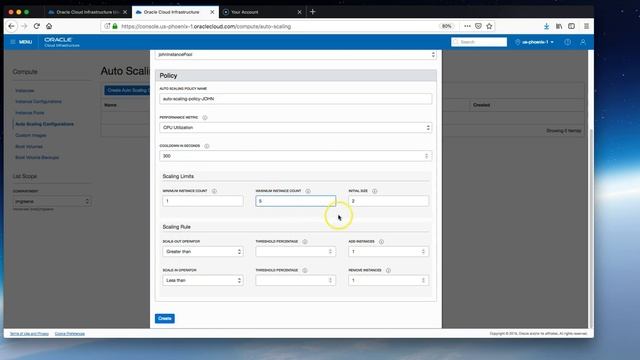Open Custom Images in Compute sidebar

(x=31, y=136)
